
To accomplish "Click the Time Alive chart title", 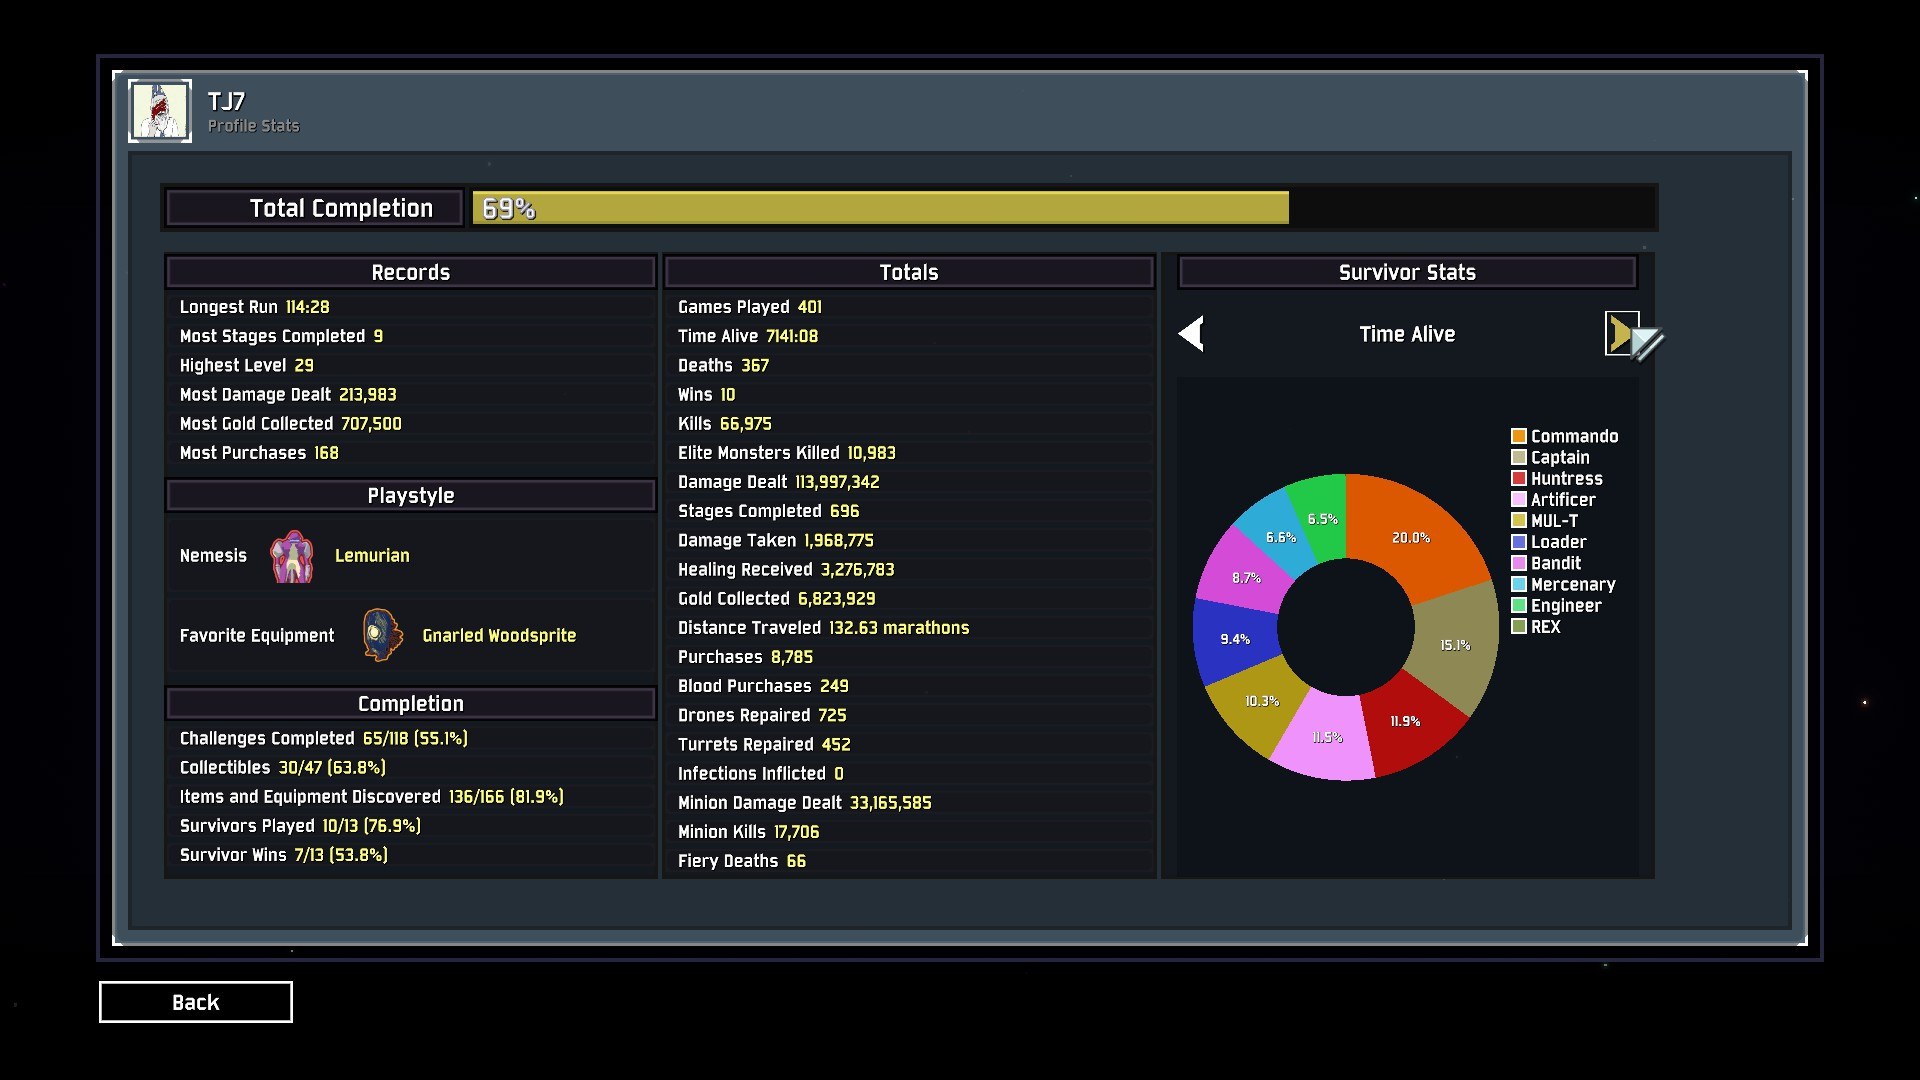I will [x=1406, y=334].
